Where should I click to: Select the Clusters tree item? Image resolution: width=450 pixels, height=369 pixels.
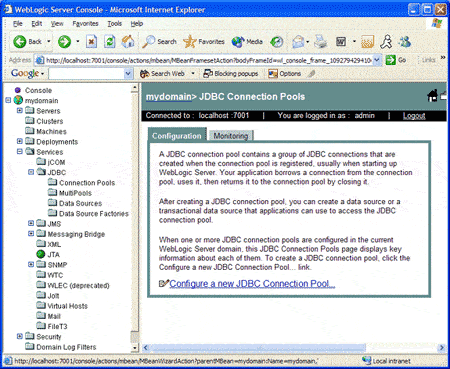click(x=50, y=121)
